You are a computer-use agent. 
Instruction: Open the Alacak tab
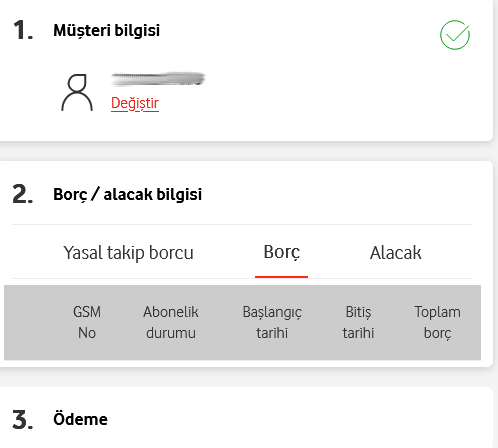[x=395, y=252]
